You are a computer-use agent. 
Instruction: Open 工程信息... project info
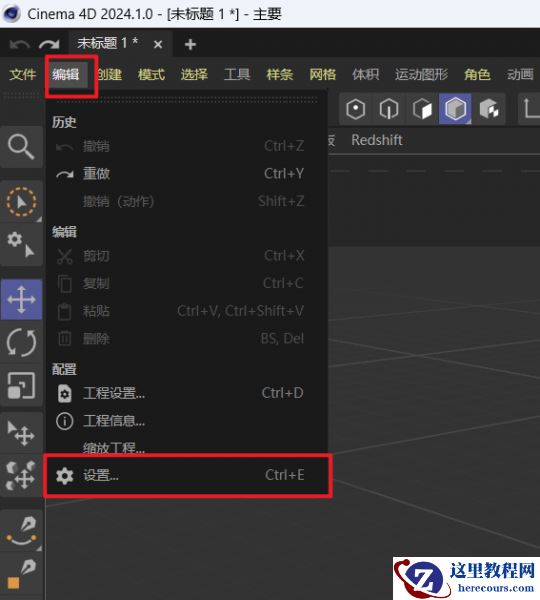(x=187, y=421)
